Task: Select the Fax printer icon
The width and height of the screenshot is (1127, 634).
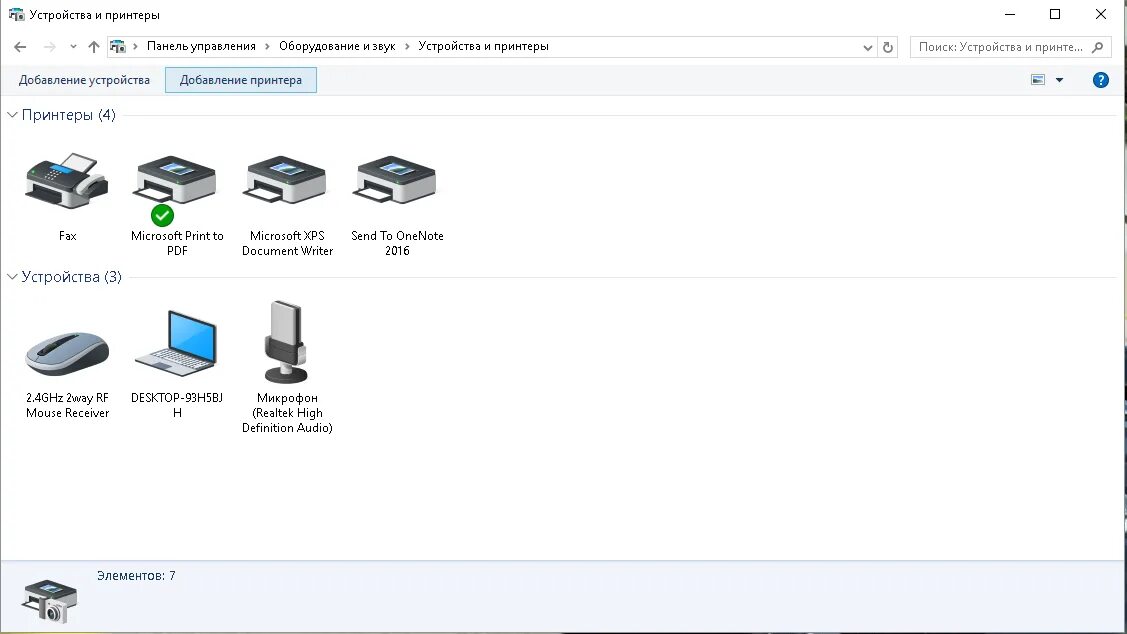Action: [x=67, y=180]
